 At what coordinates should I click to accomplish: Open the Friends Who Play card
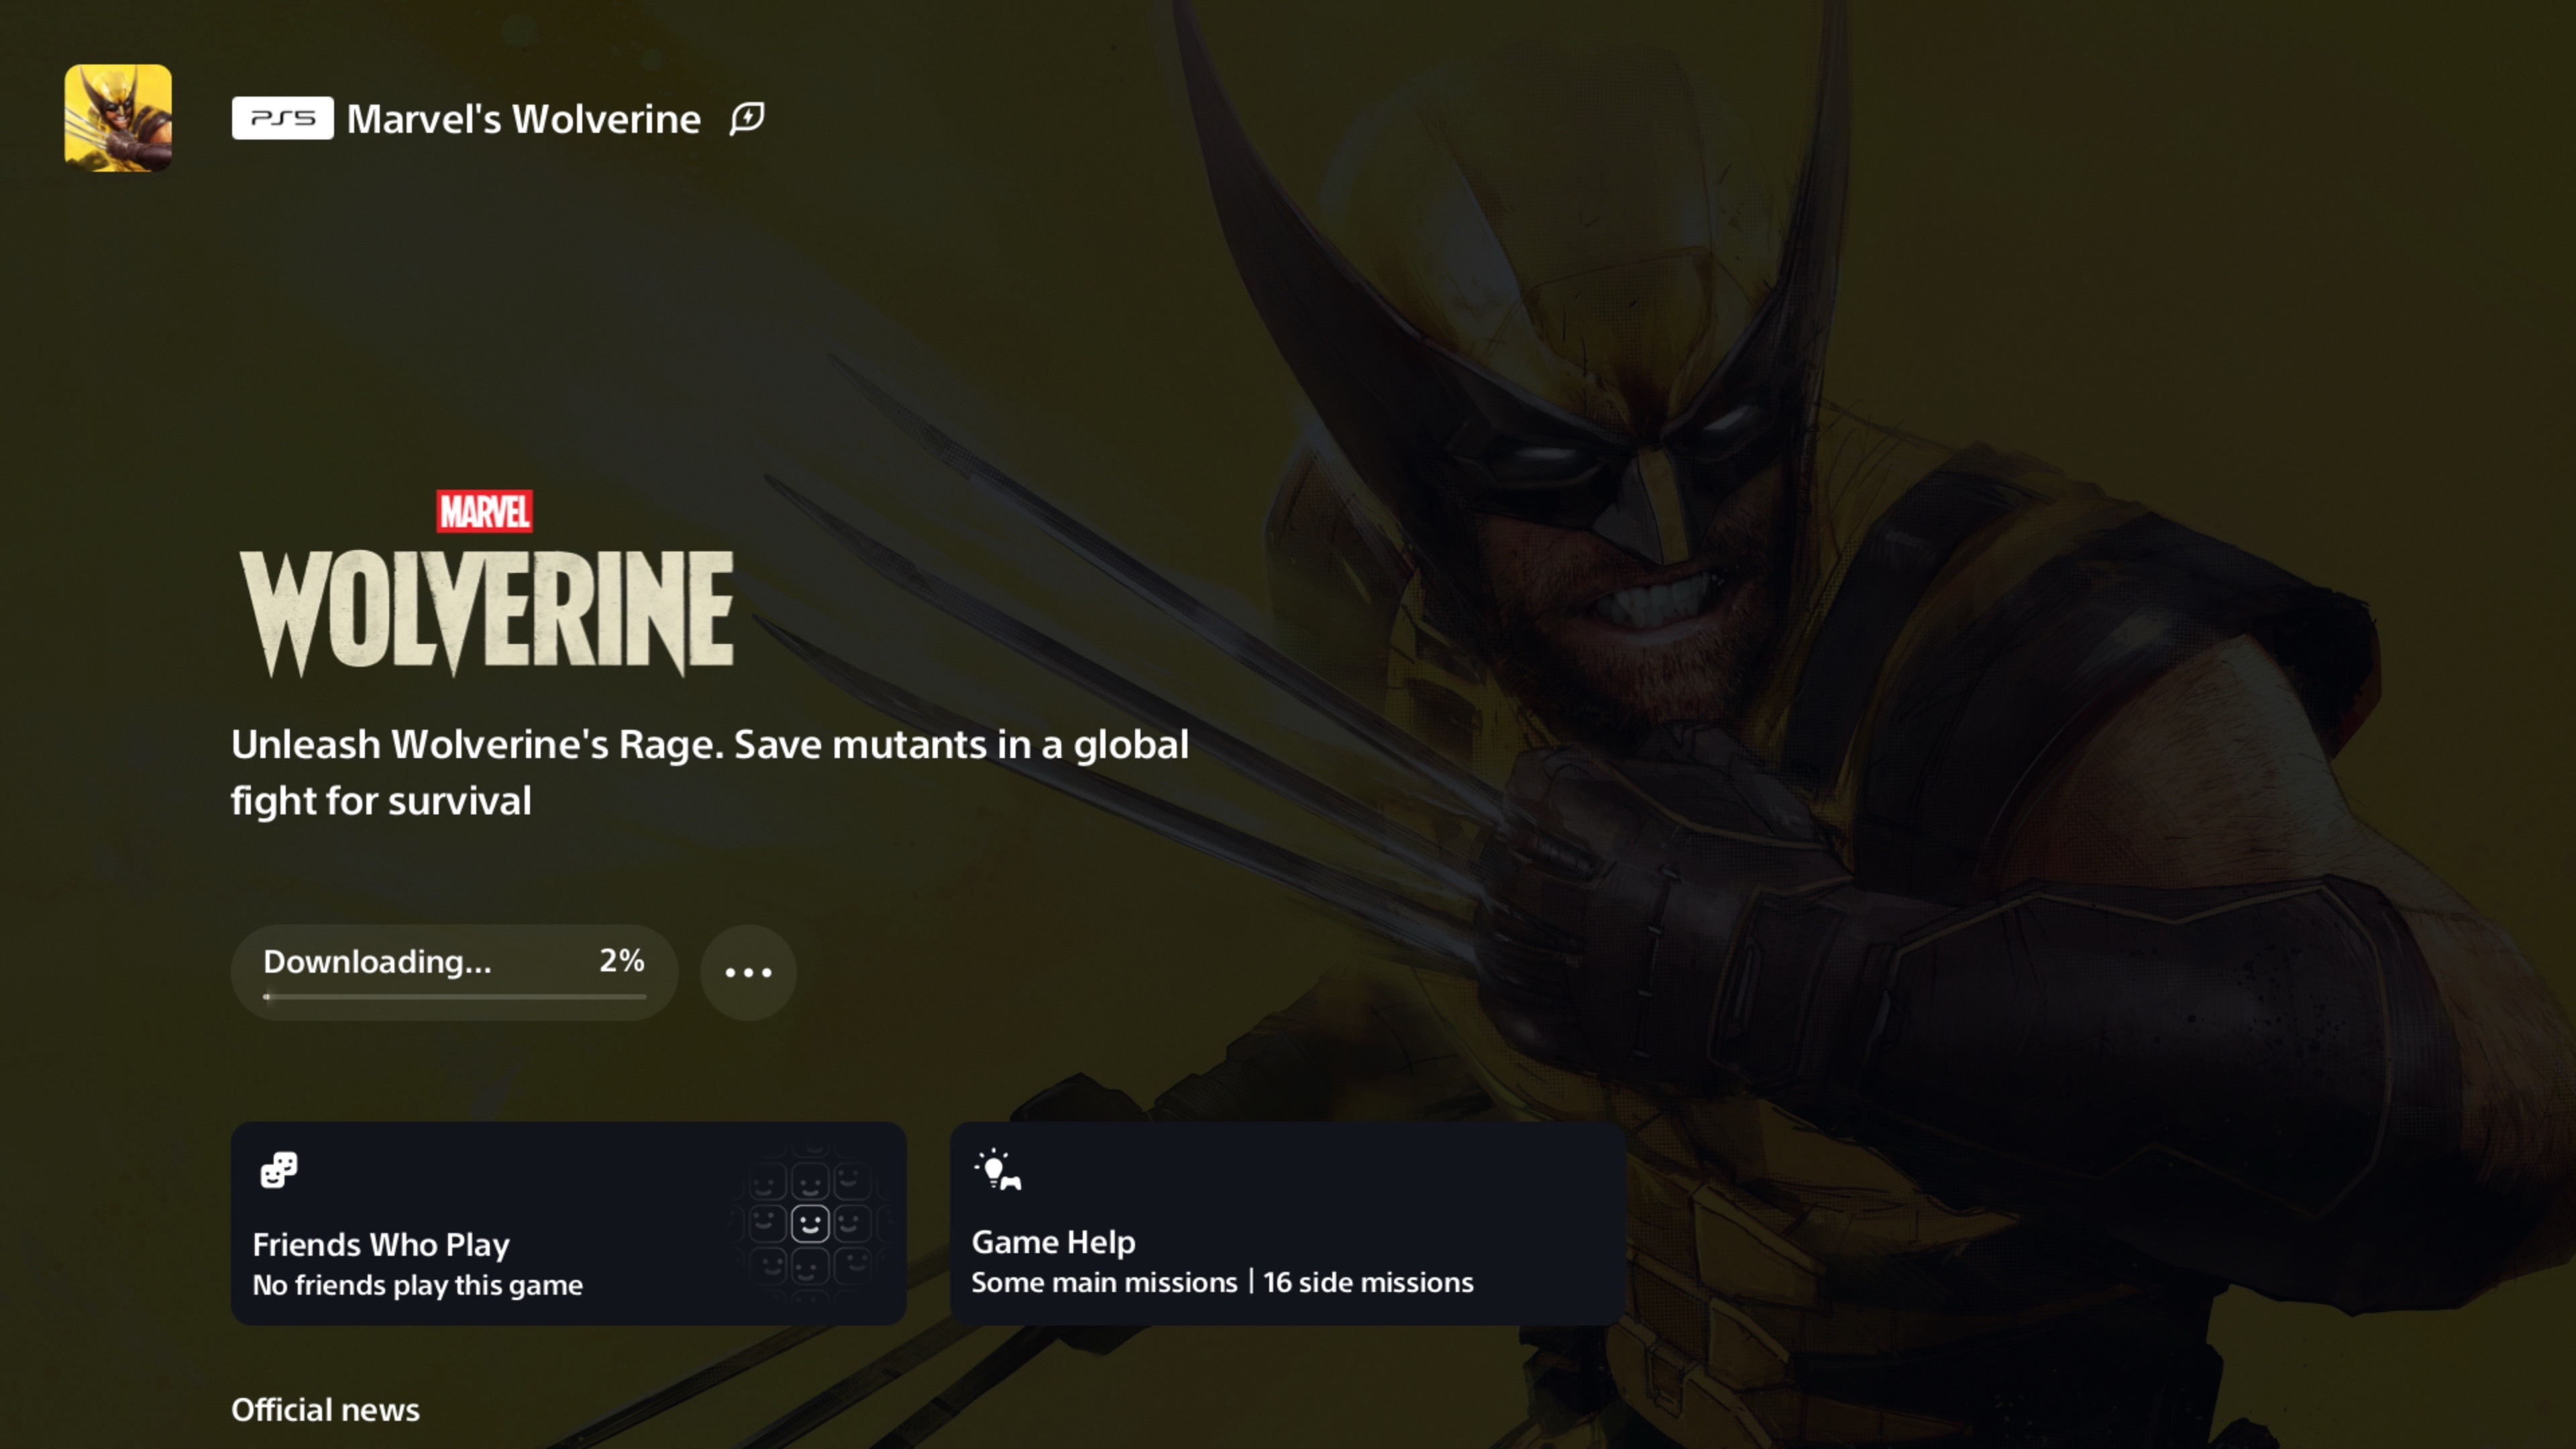point(568,1223)
